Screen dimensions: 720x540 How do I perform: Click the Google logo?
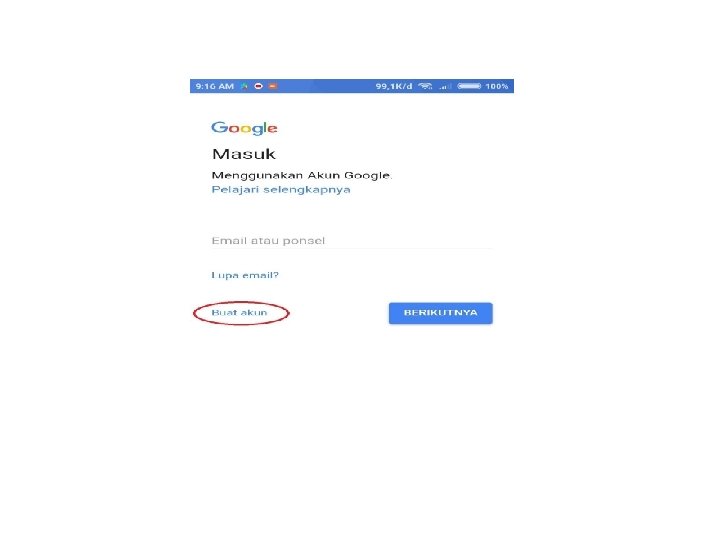tap(244, 128)
